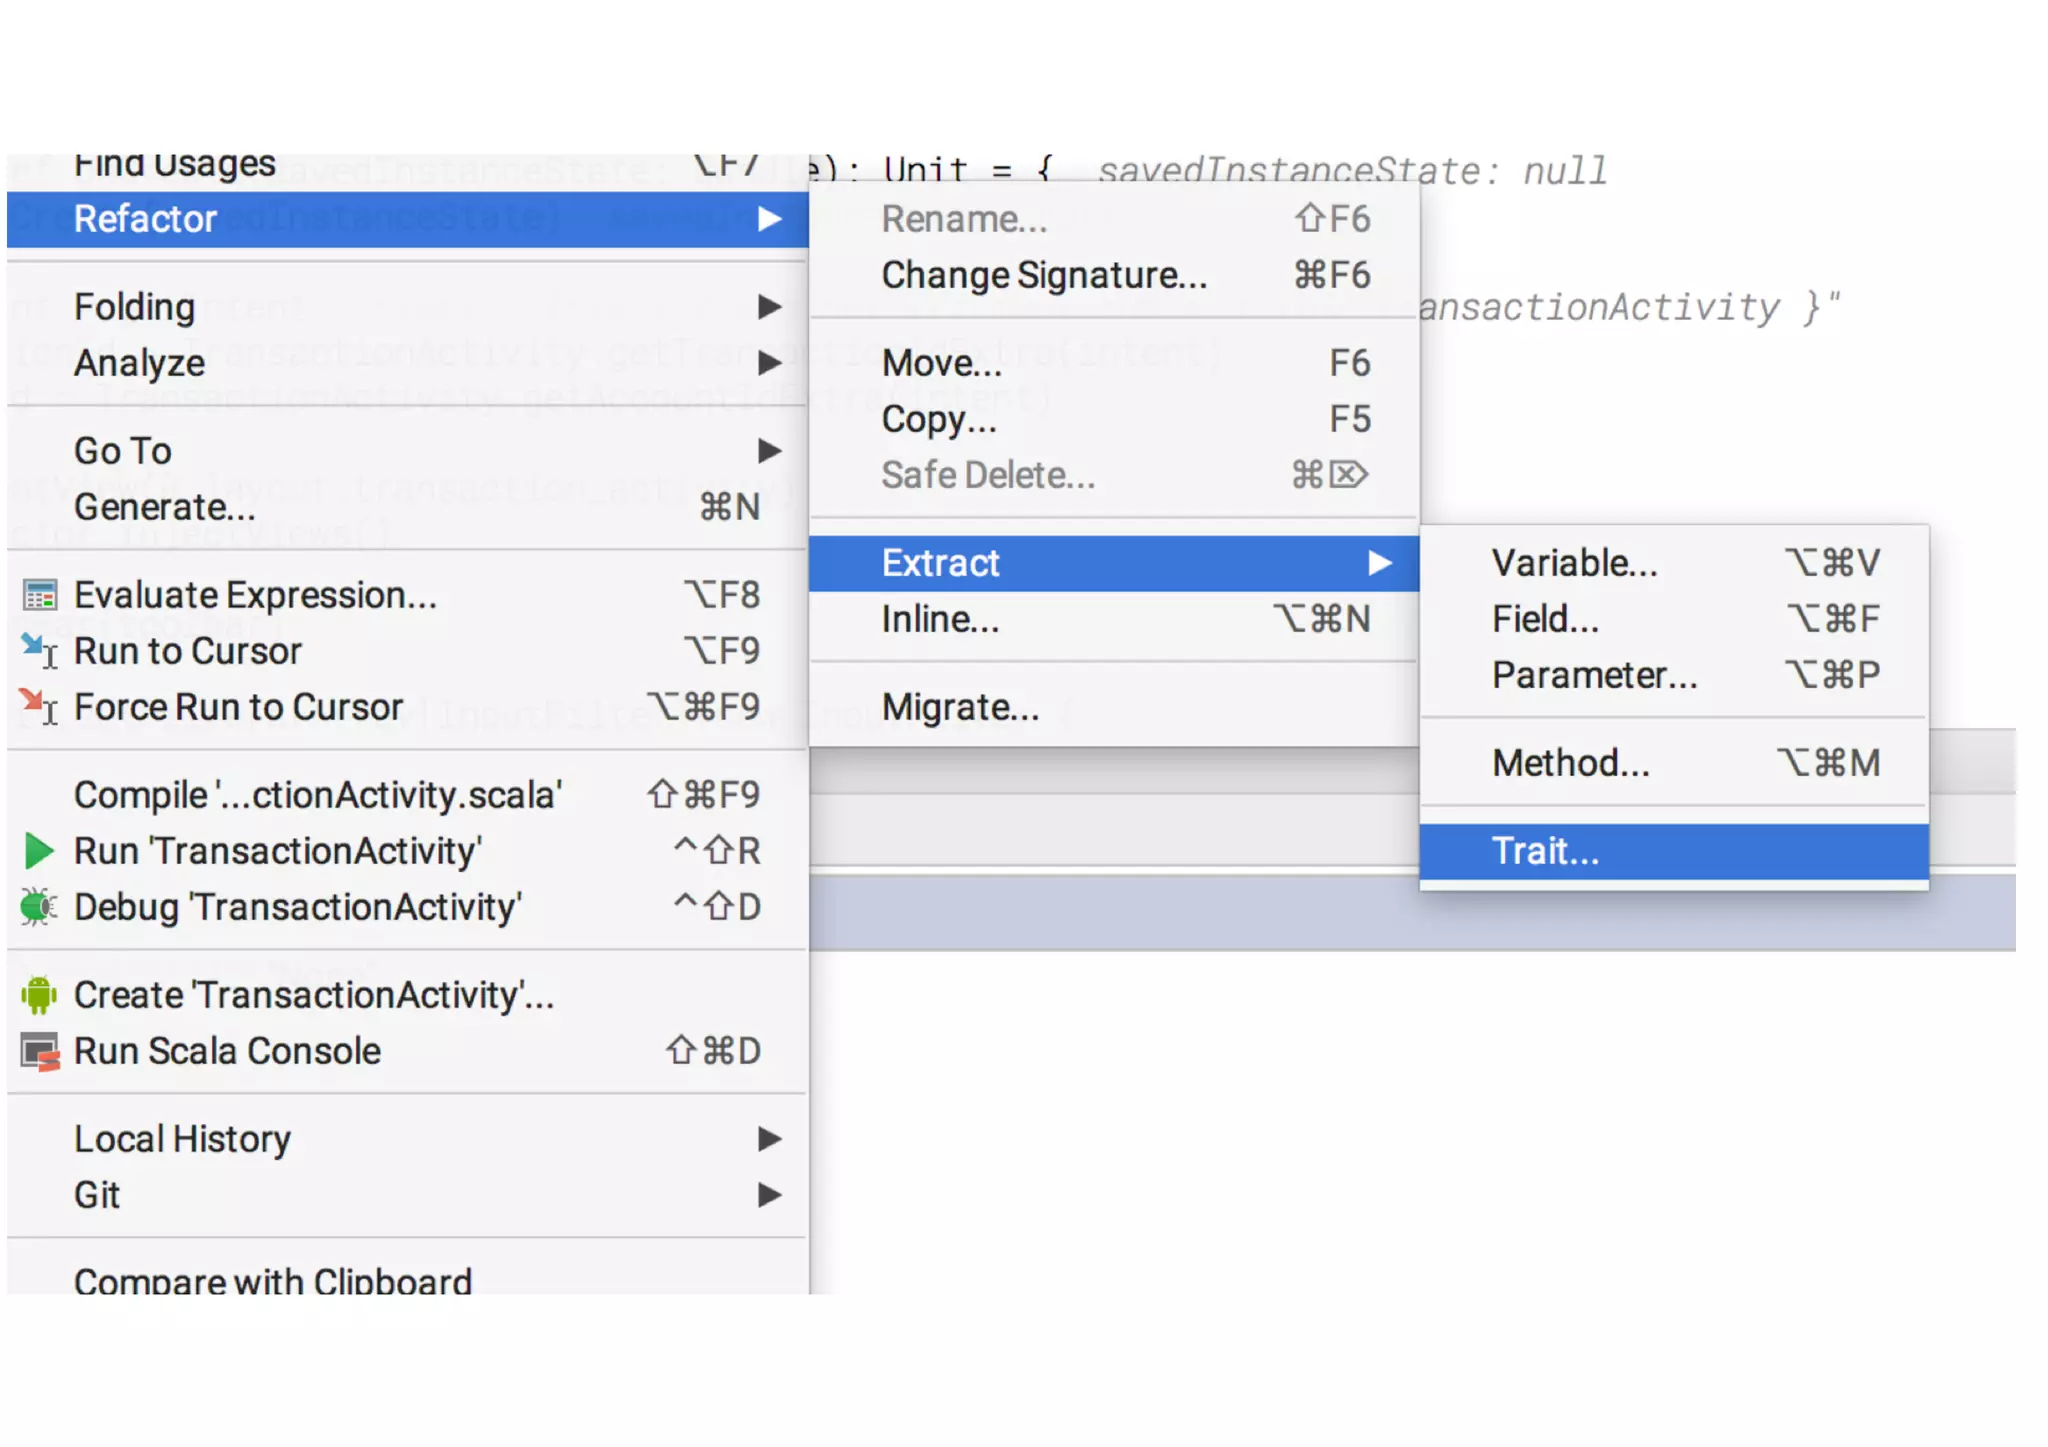Click the Run Scala Console icon
2048x1447 pixels.
click(40, 1051)
